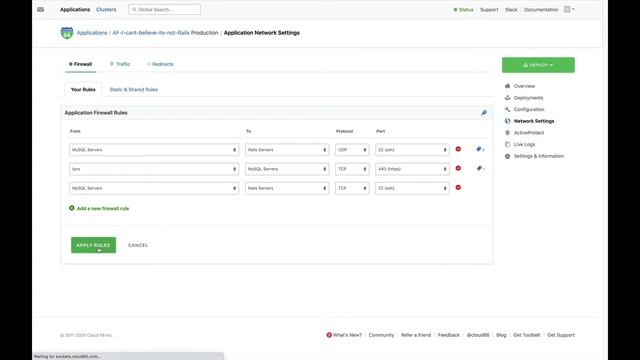This screenshot has height=360, width=640.
Task: Switch to the Traffic tab
Action: 120,64
